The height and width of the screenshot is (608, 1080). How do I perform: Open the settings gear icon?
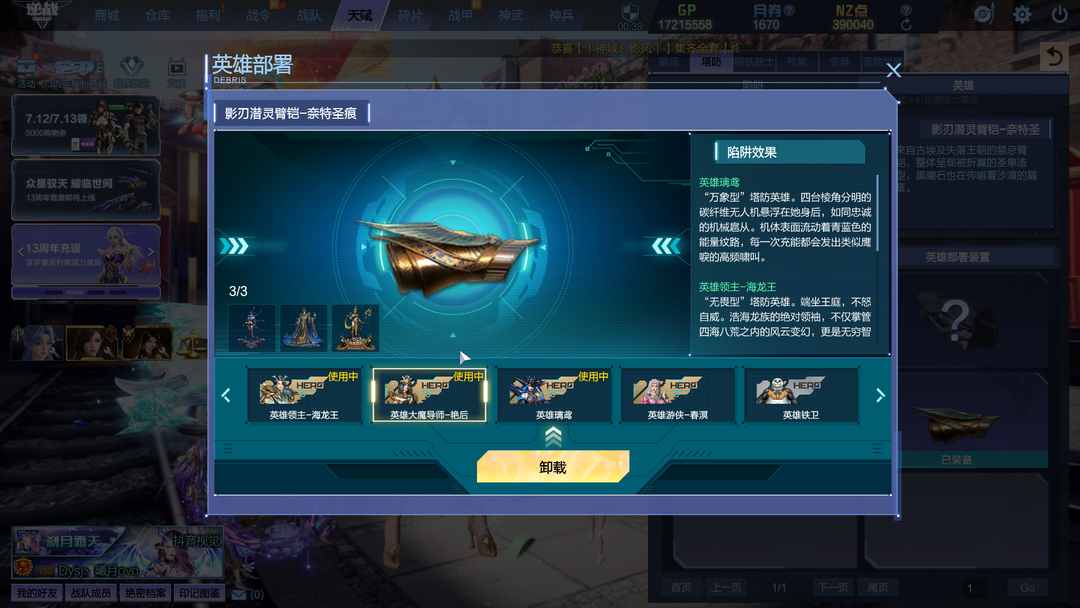pos(1022,14)
